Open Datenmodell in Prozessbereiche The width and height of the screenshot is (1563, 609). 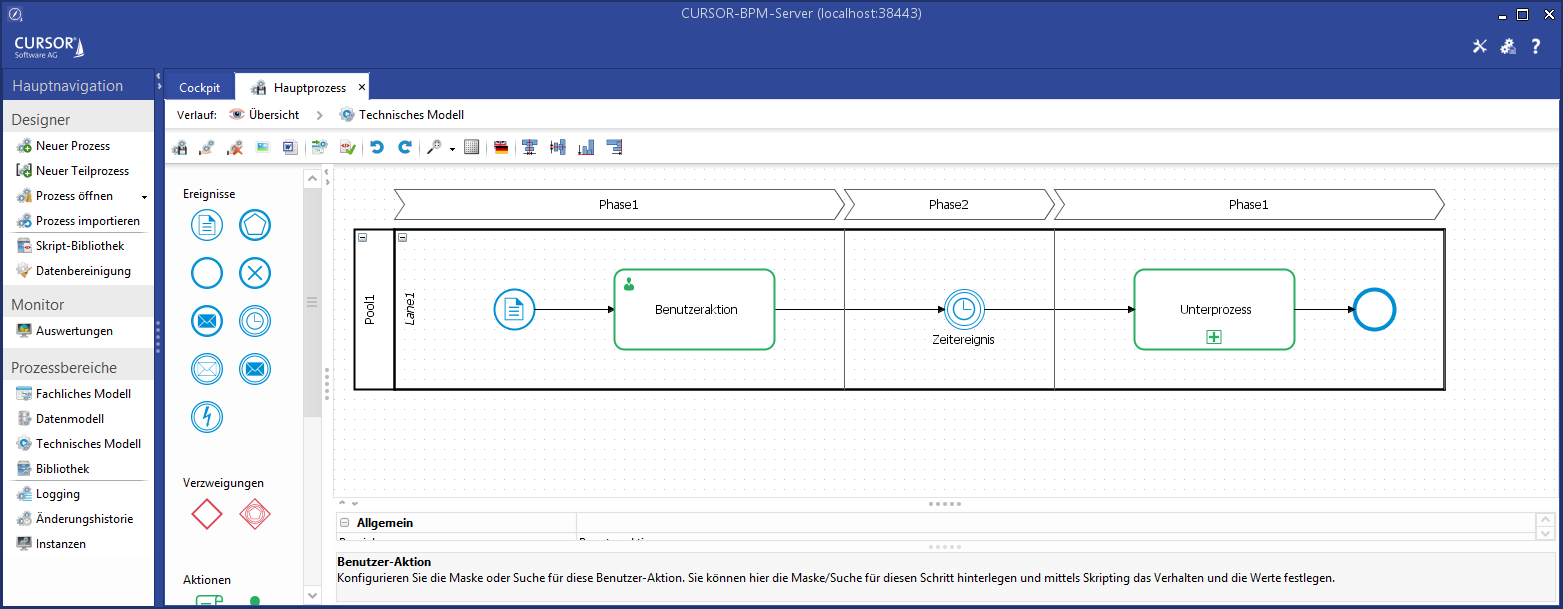69,419
